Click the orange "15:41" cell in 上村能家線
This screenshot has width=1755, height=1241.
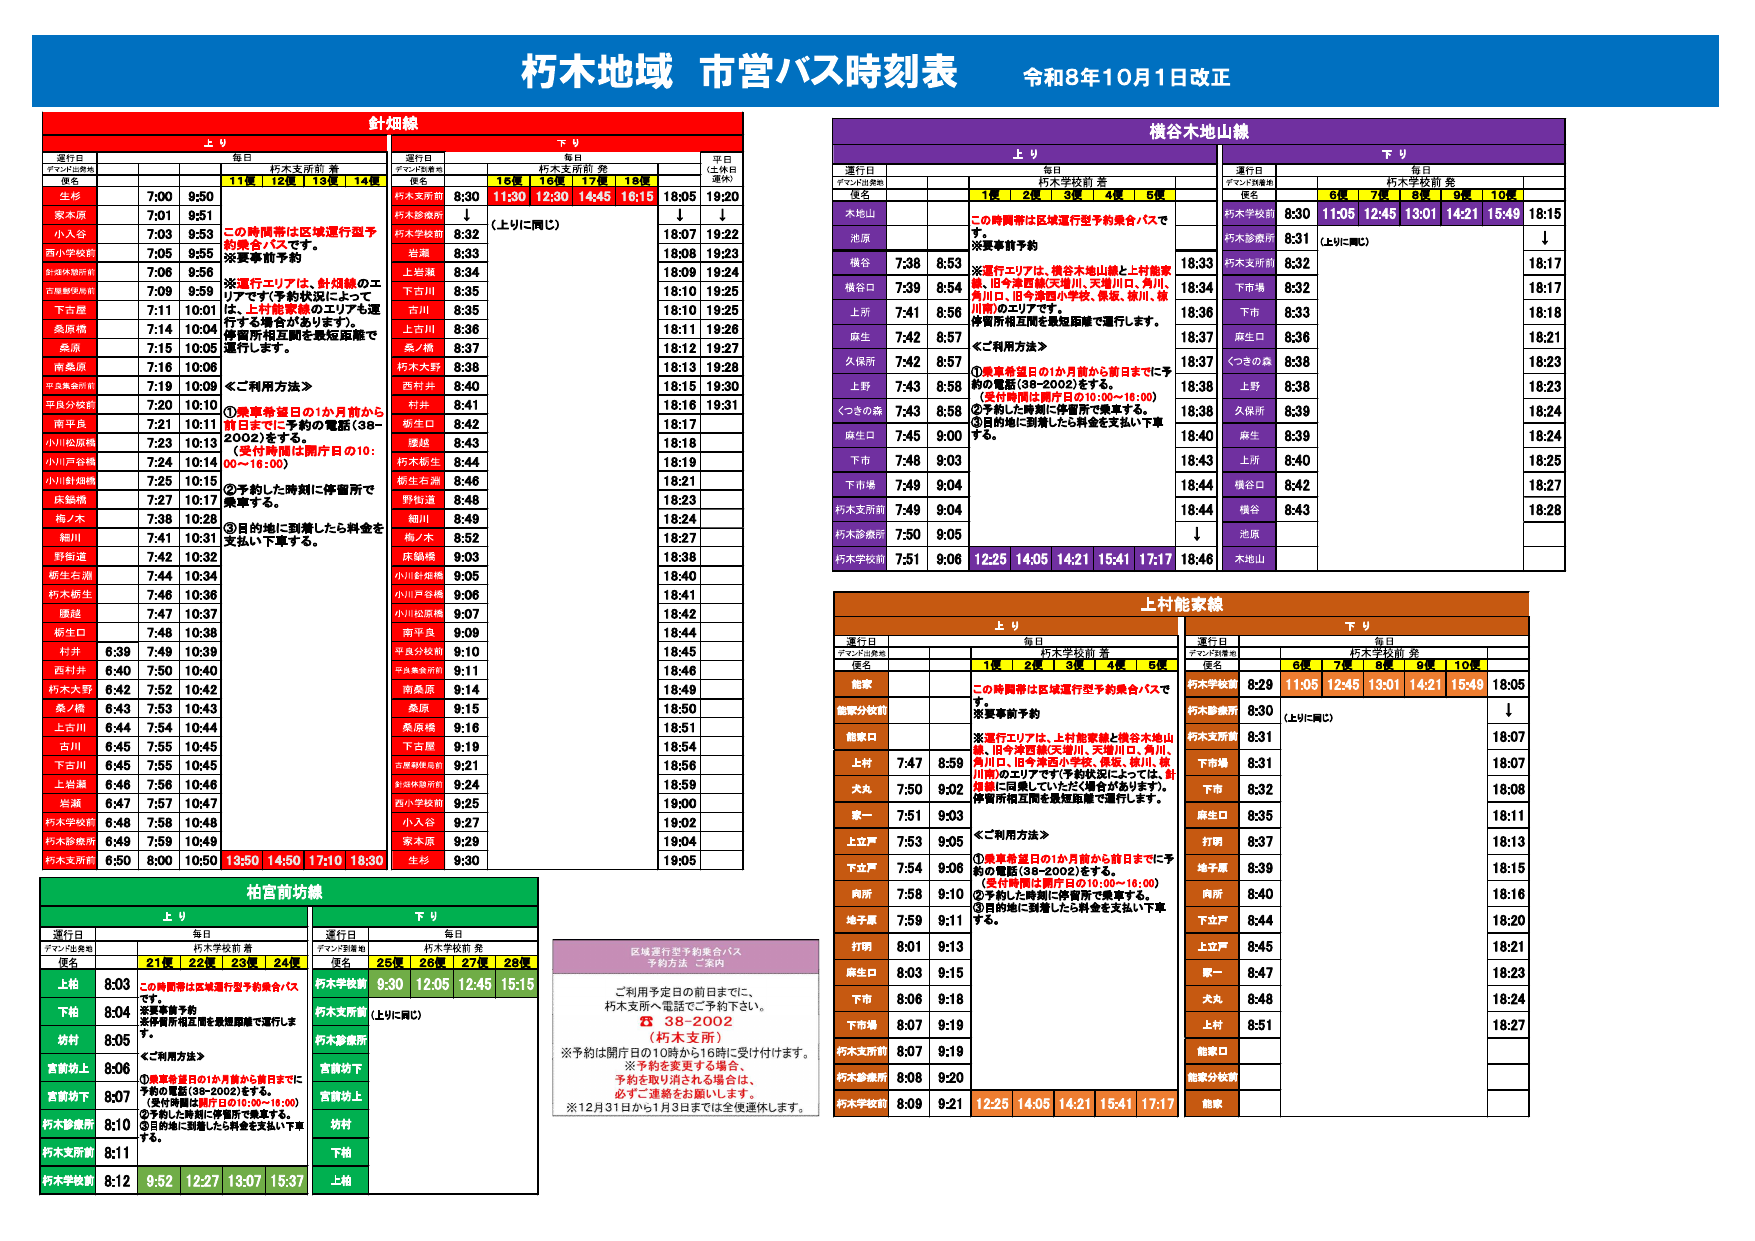click(x=1116, y=1104)
